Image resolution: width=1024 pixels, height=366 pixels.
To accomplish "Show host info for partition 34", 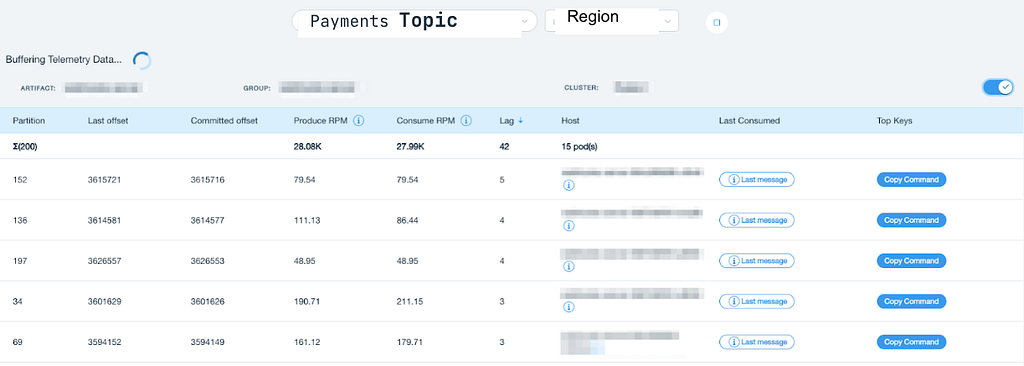I will [568, 307].
